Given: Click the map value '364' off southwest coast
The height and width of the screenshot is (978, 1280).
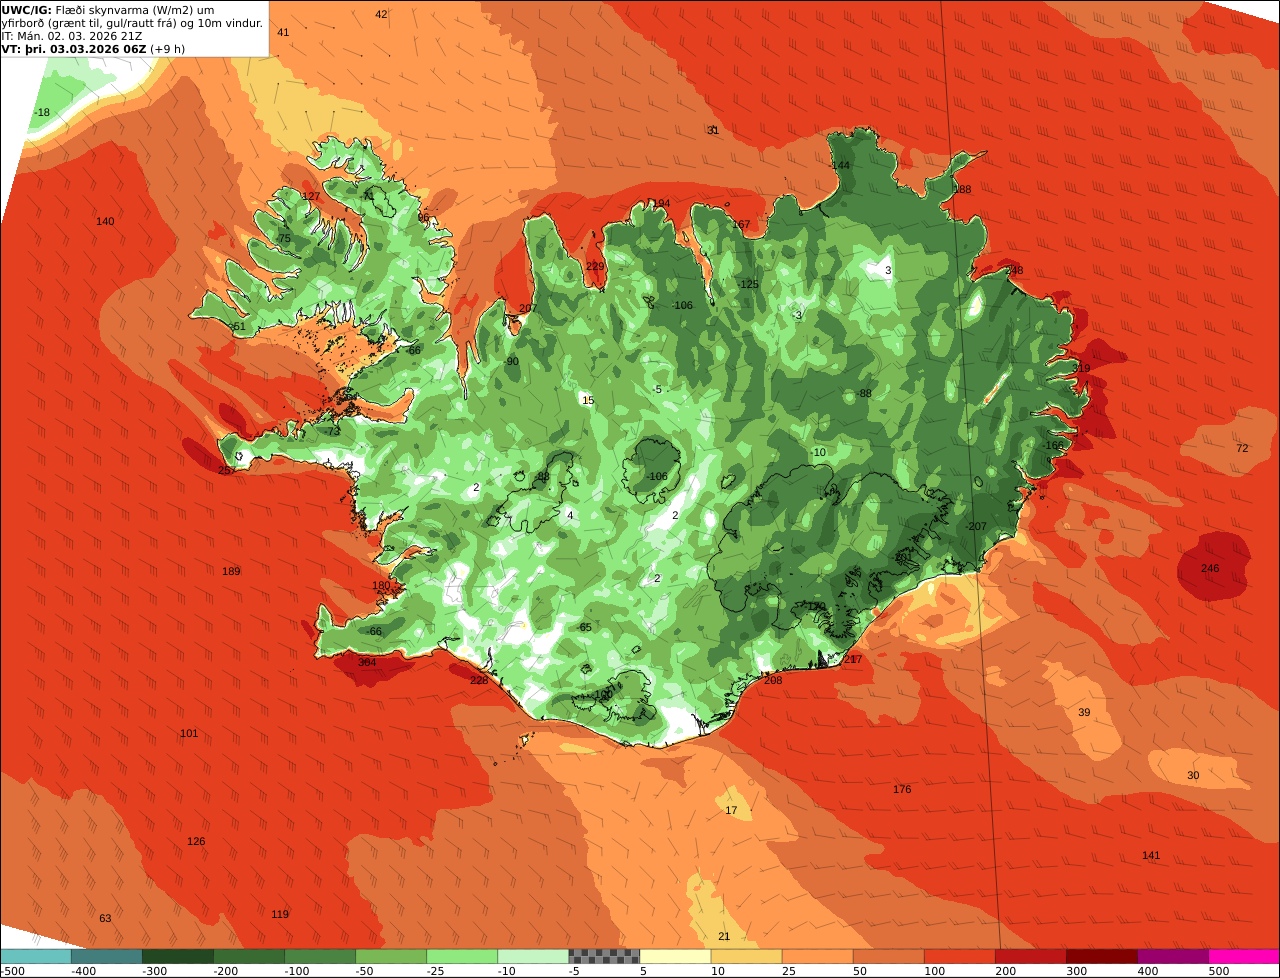Looking at the screenshot, I should (x=367, y=662).
